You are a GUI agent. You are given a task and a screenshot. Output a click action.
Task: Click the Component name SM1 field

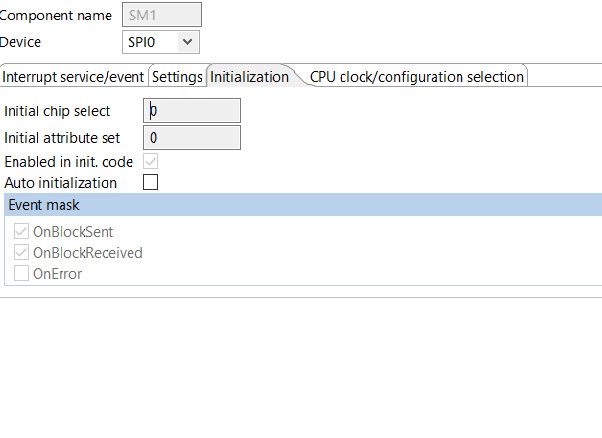click(161, 14)
